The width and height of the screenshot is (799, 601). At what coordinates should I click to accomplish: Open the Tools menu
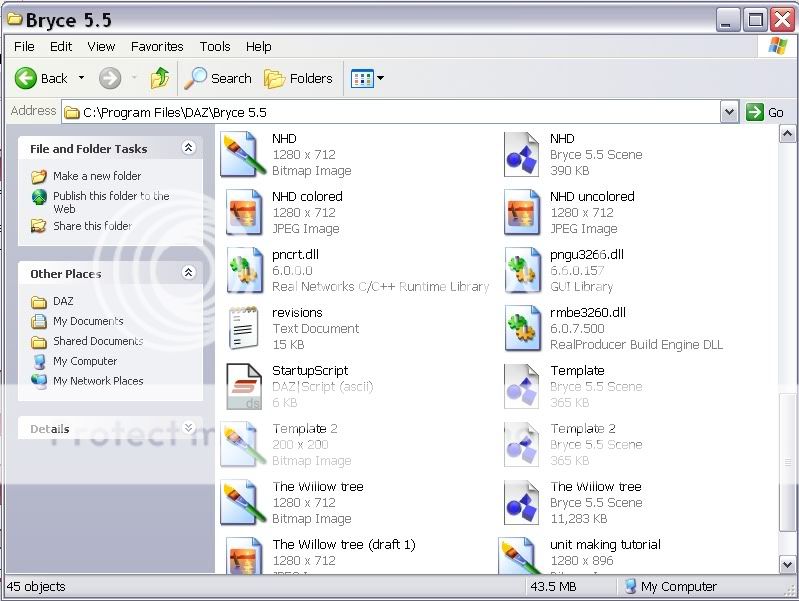coord(215,46)
